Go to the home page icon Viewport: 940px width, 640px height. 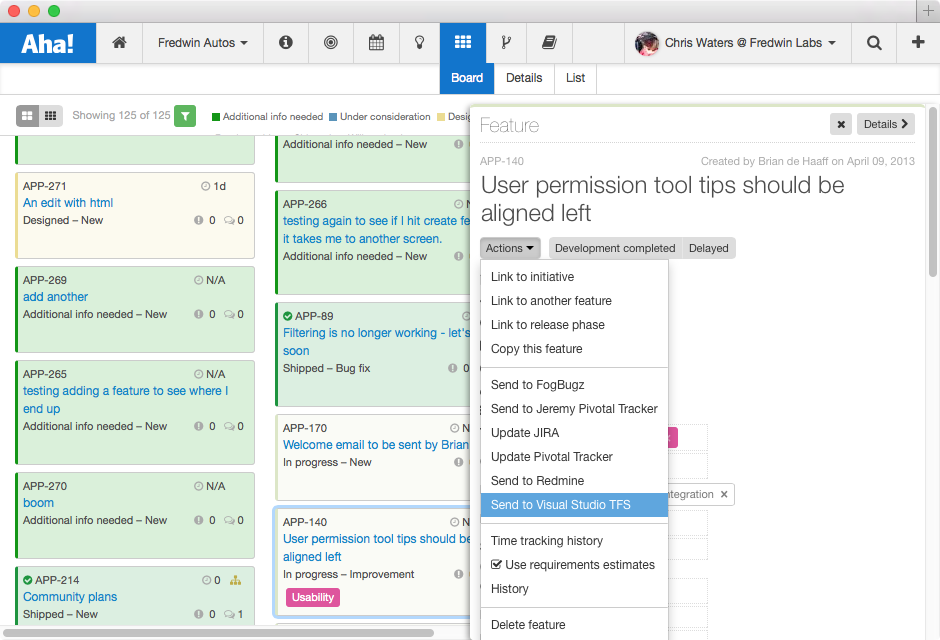[x=119, y=43]
